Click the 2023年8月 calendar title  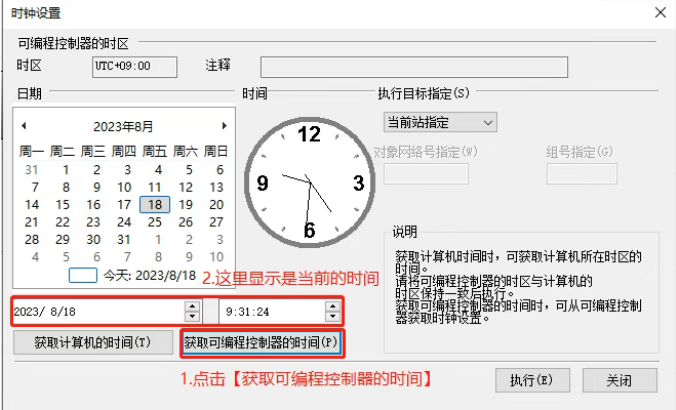pyautogui.click(x=124, y=127)
